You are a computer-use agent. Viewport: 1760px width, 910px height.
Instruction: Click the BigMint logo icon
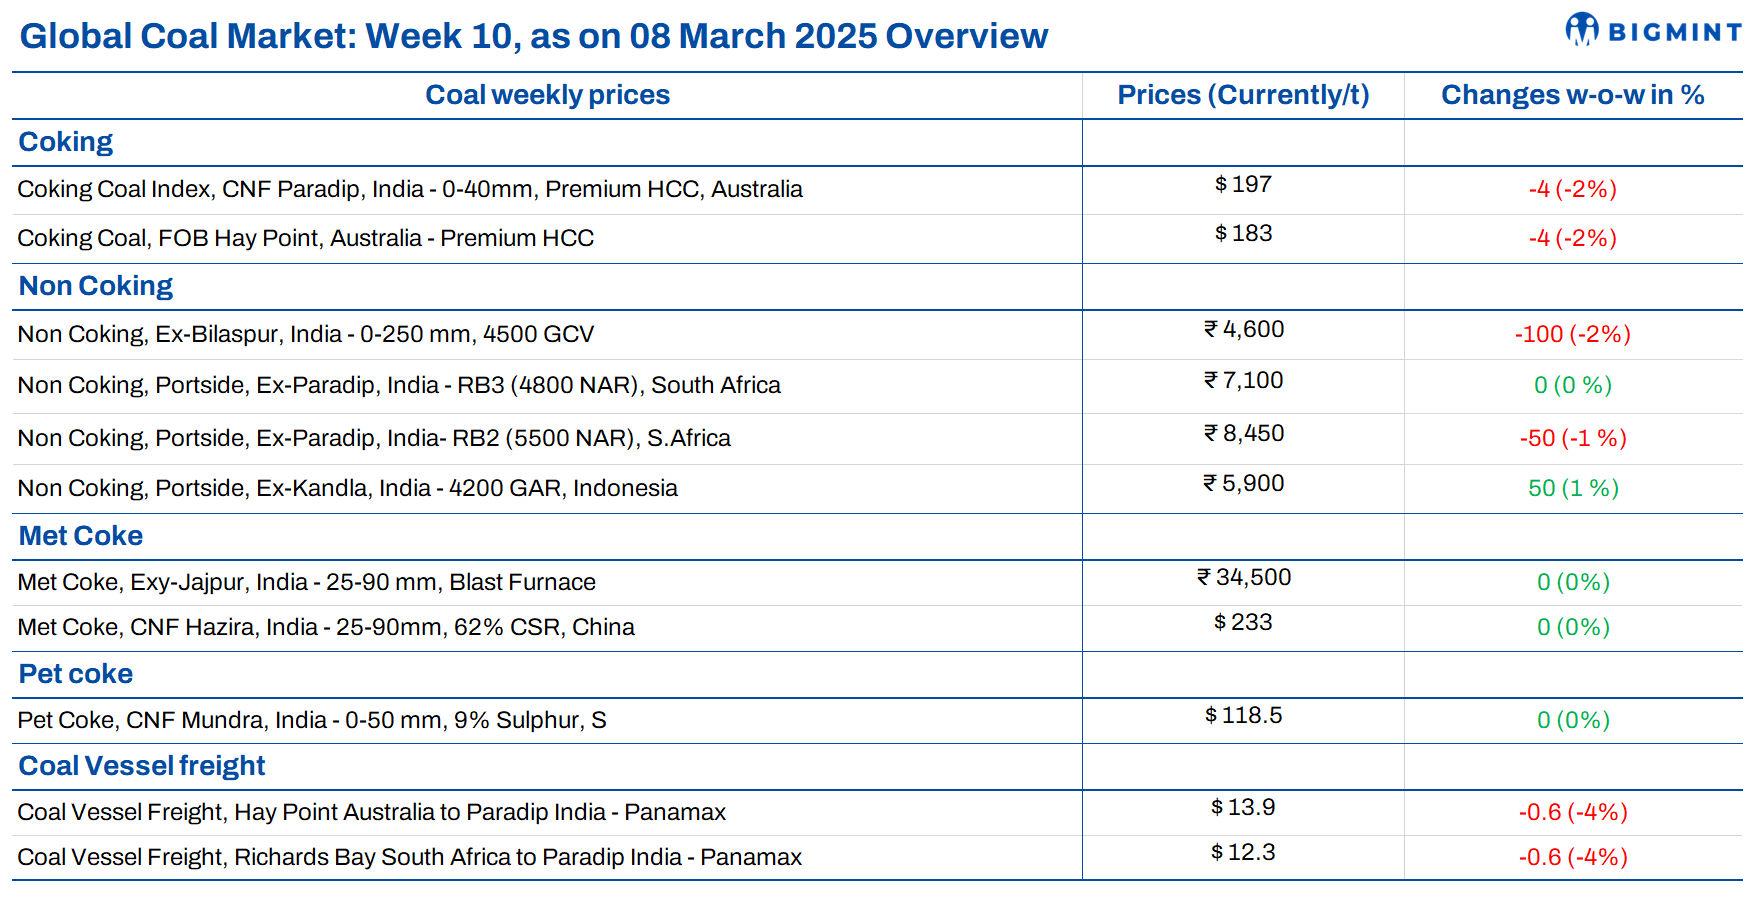1582,30
